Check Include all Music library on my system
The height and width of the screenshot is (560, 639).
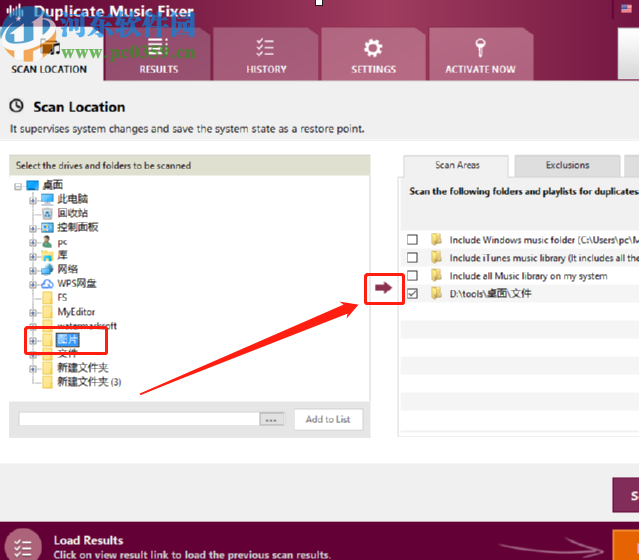point(412,276)
